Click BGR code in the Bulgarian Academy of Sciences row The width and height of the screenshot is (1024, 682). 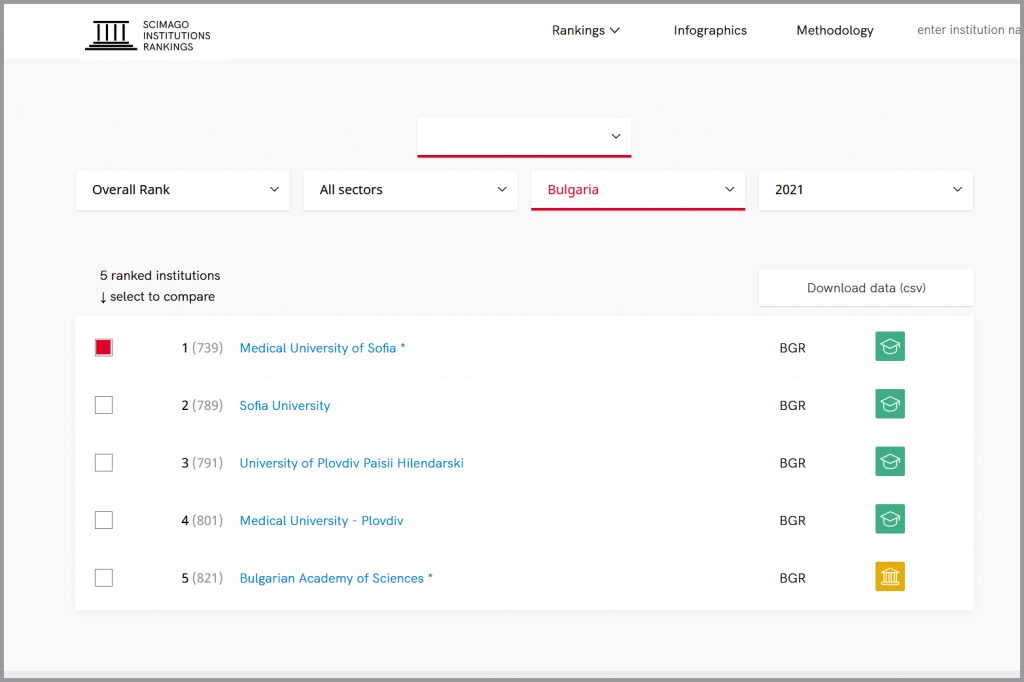(792, 578)
